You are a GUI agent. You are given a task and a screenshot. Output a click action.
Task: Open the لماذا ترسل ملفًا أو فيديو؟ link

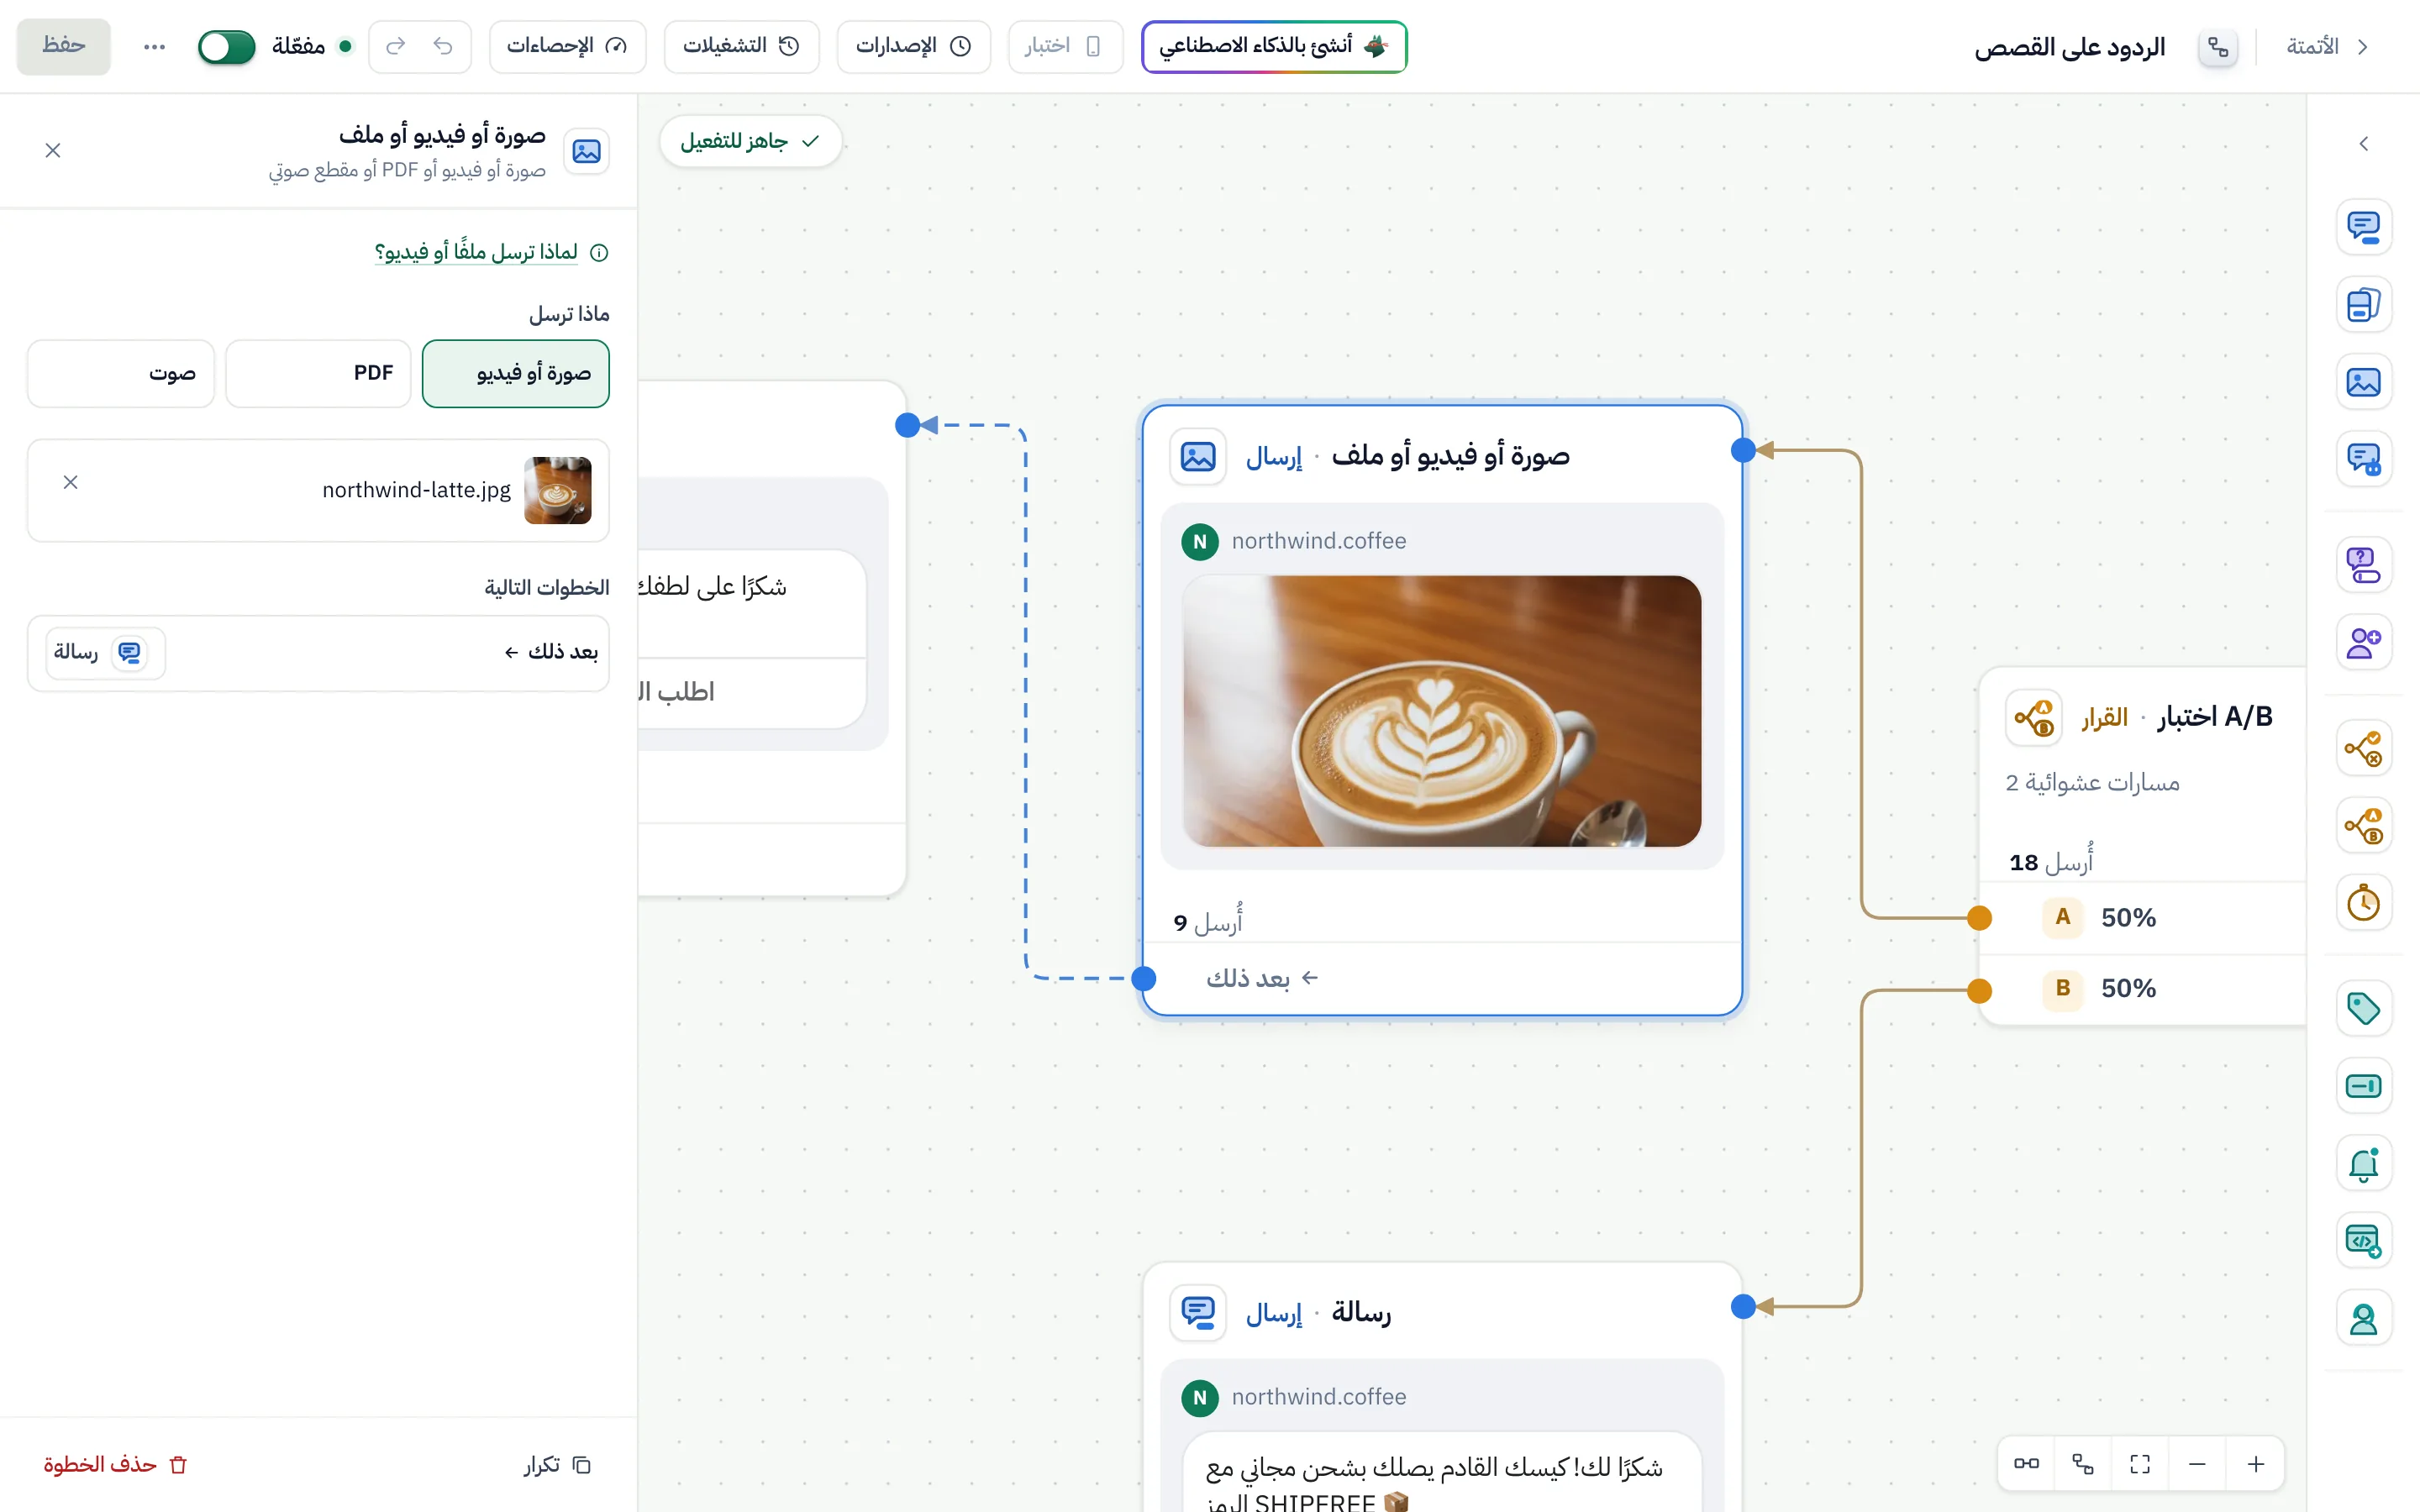click(476, 252)
